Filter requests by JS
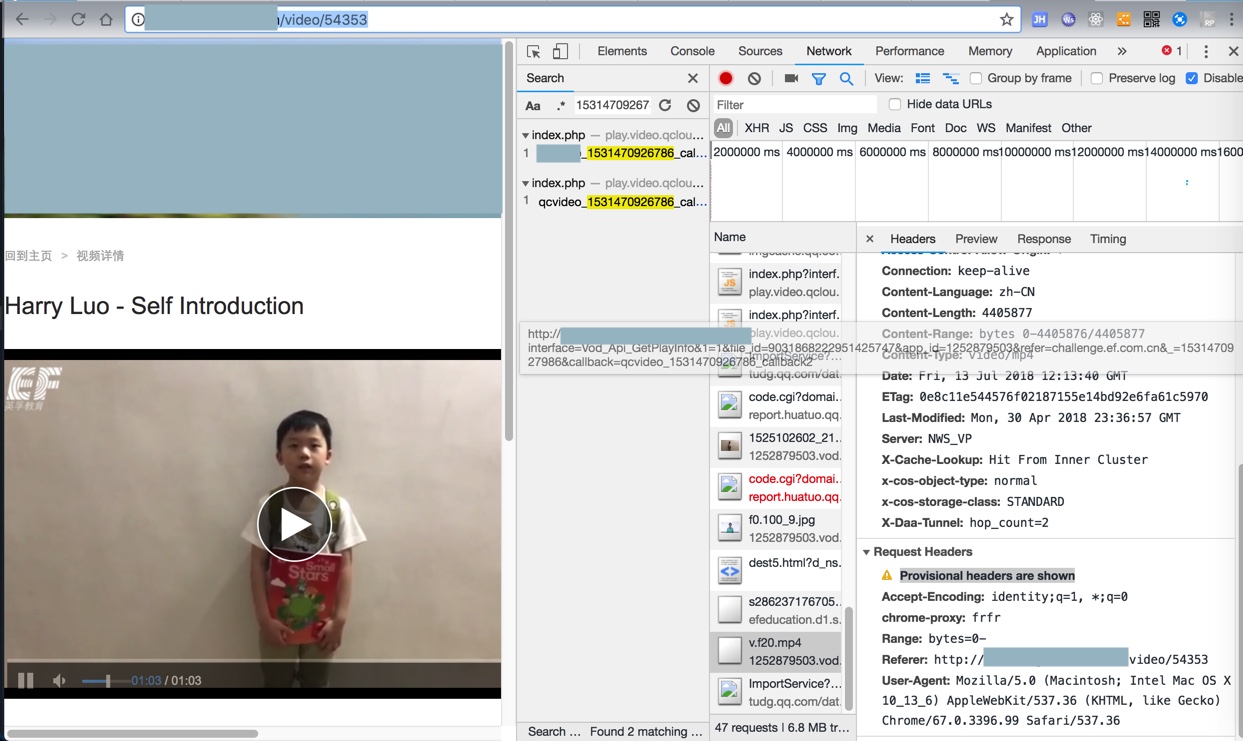This screenshot has height=741, width=1243. [x=786, y=128]
